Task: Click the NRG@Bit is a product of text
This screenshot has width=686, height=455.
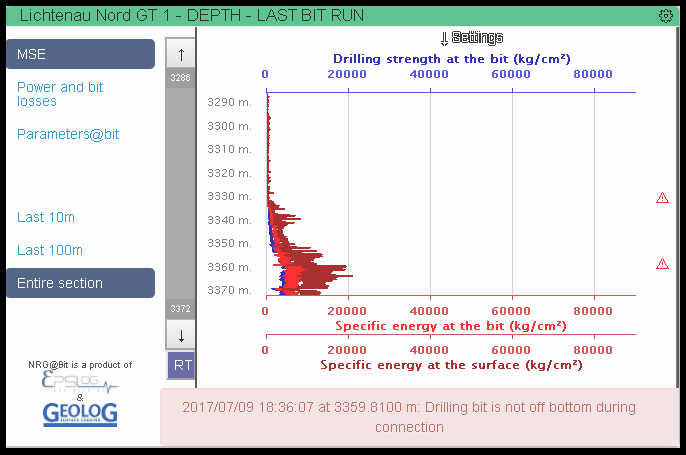Action: pyautogui.click(x=80, y=365)
